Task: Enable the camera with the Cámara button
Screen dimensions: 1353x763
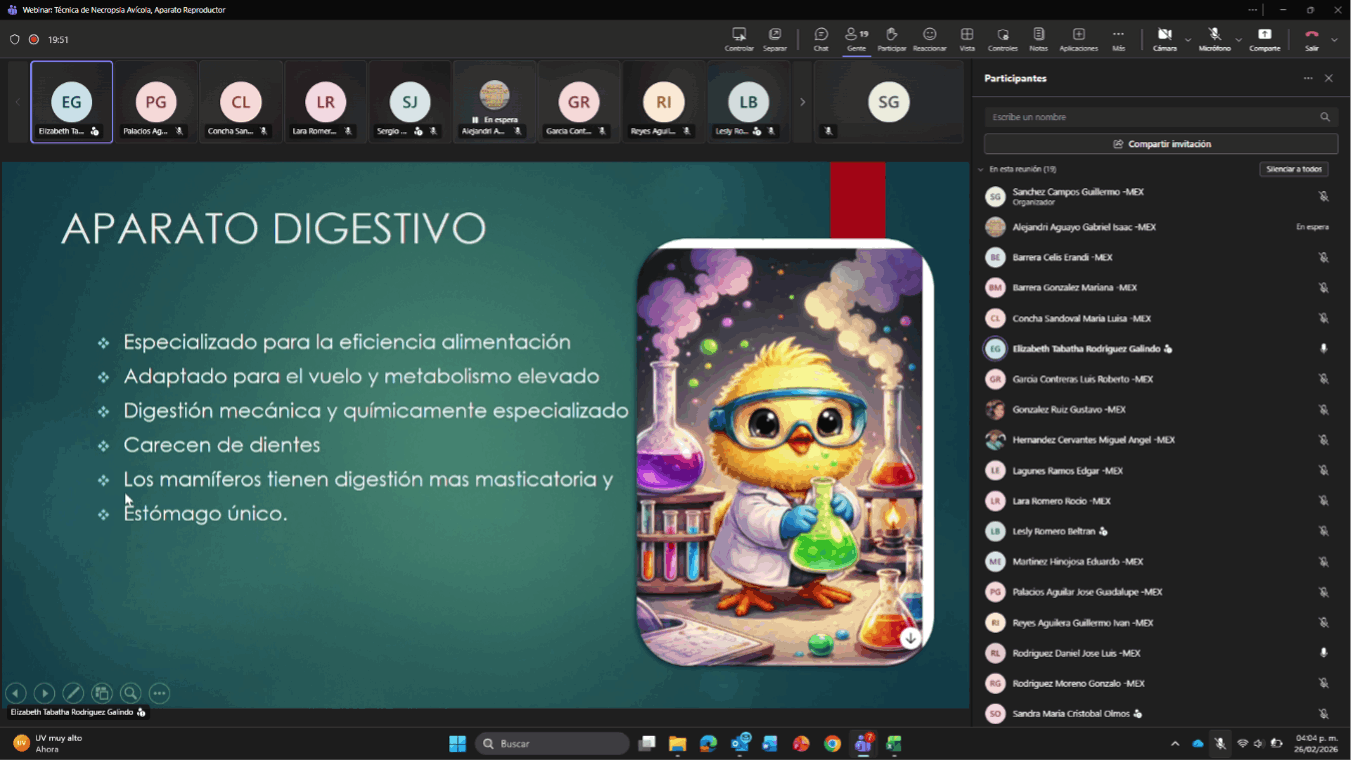Action: click(1163, 38)
